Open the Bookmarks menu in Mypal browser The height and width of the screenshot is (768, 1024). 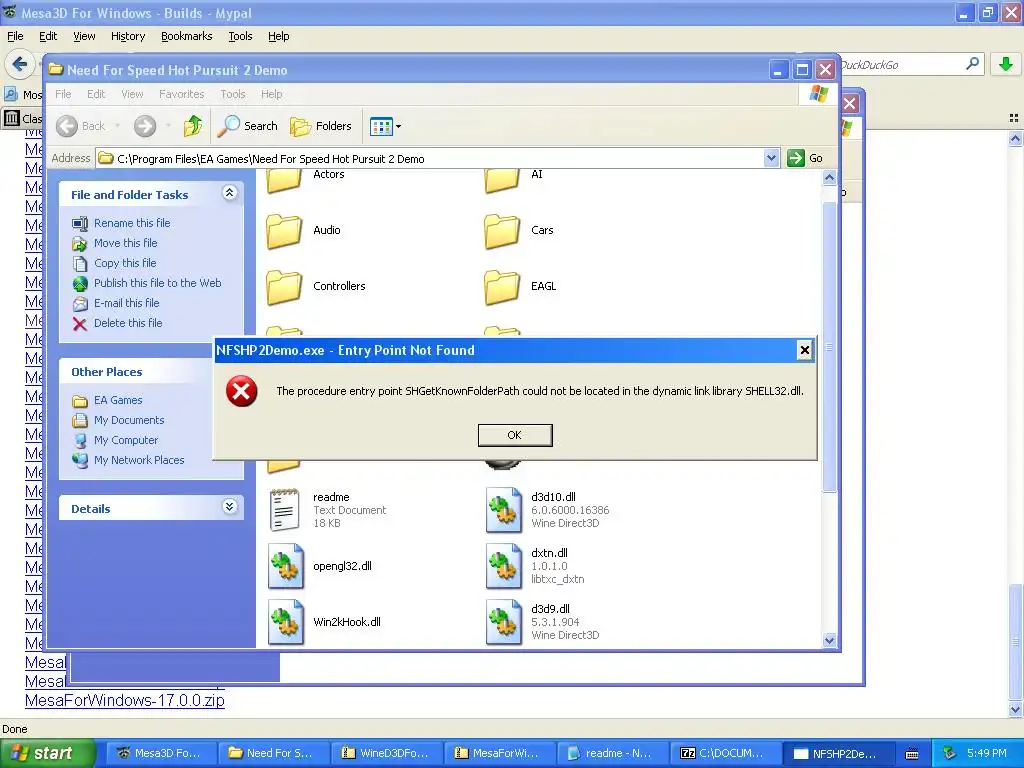coord(187,36)
